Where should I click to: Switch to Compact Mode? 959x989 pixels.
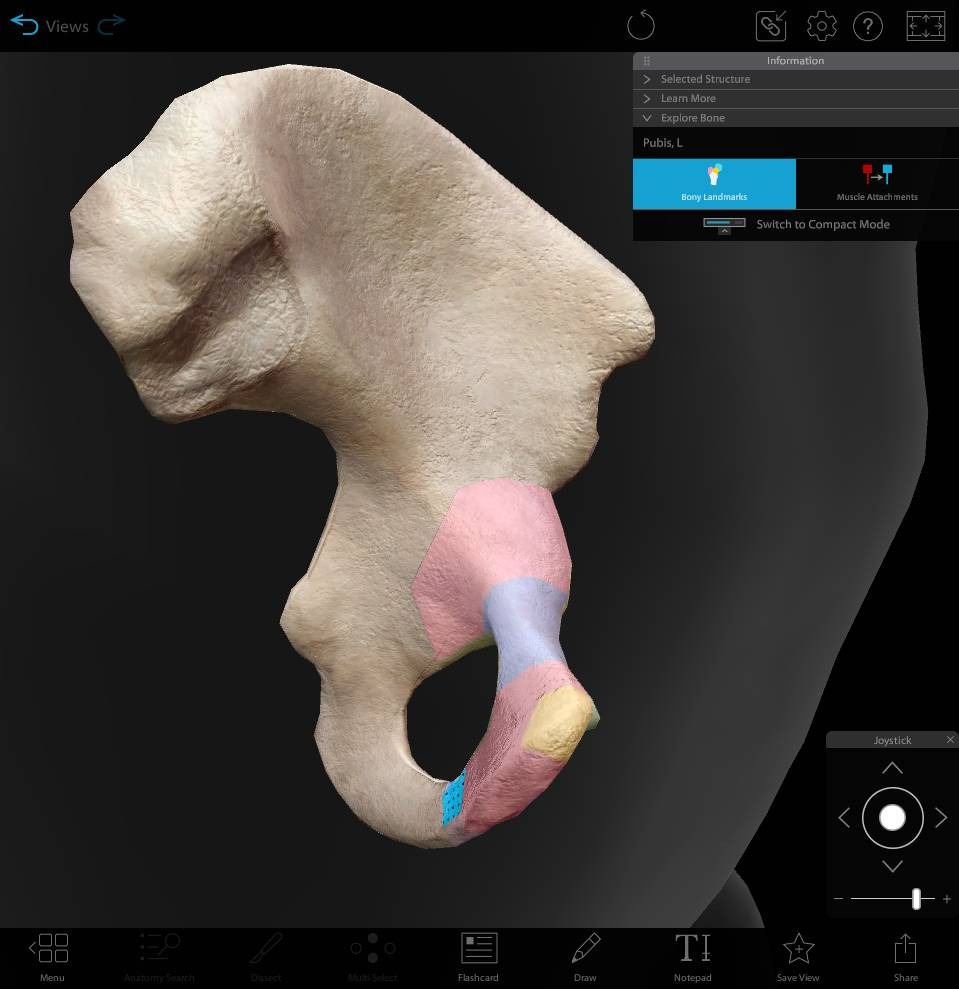point(795,225)
